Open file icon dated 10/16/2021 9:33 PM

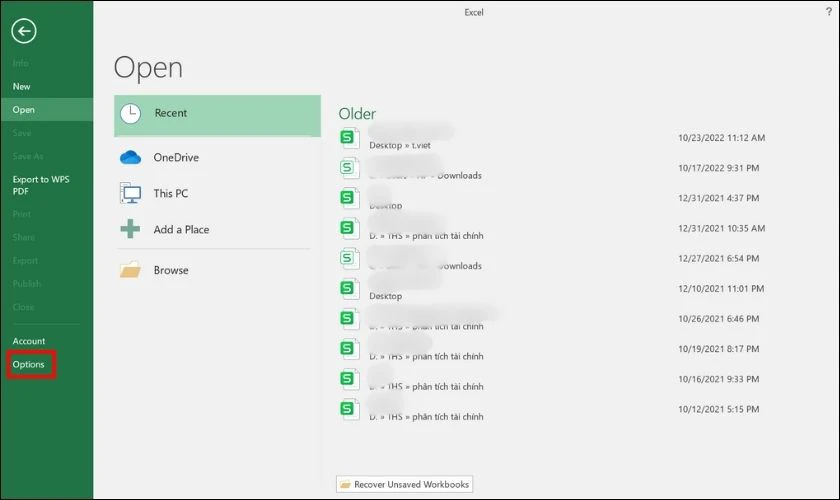tap(349, 379)
